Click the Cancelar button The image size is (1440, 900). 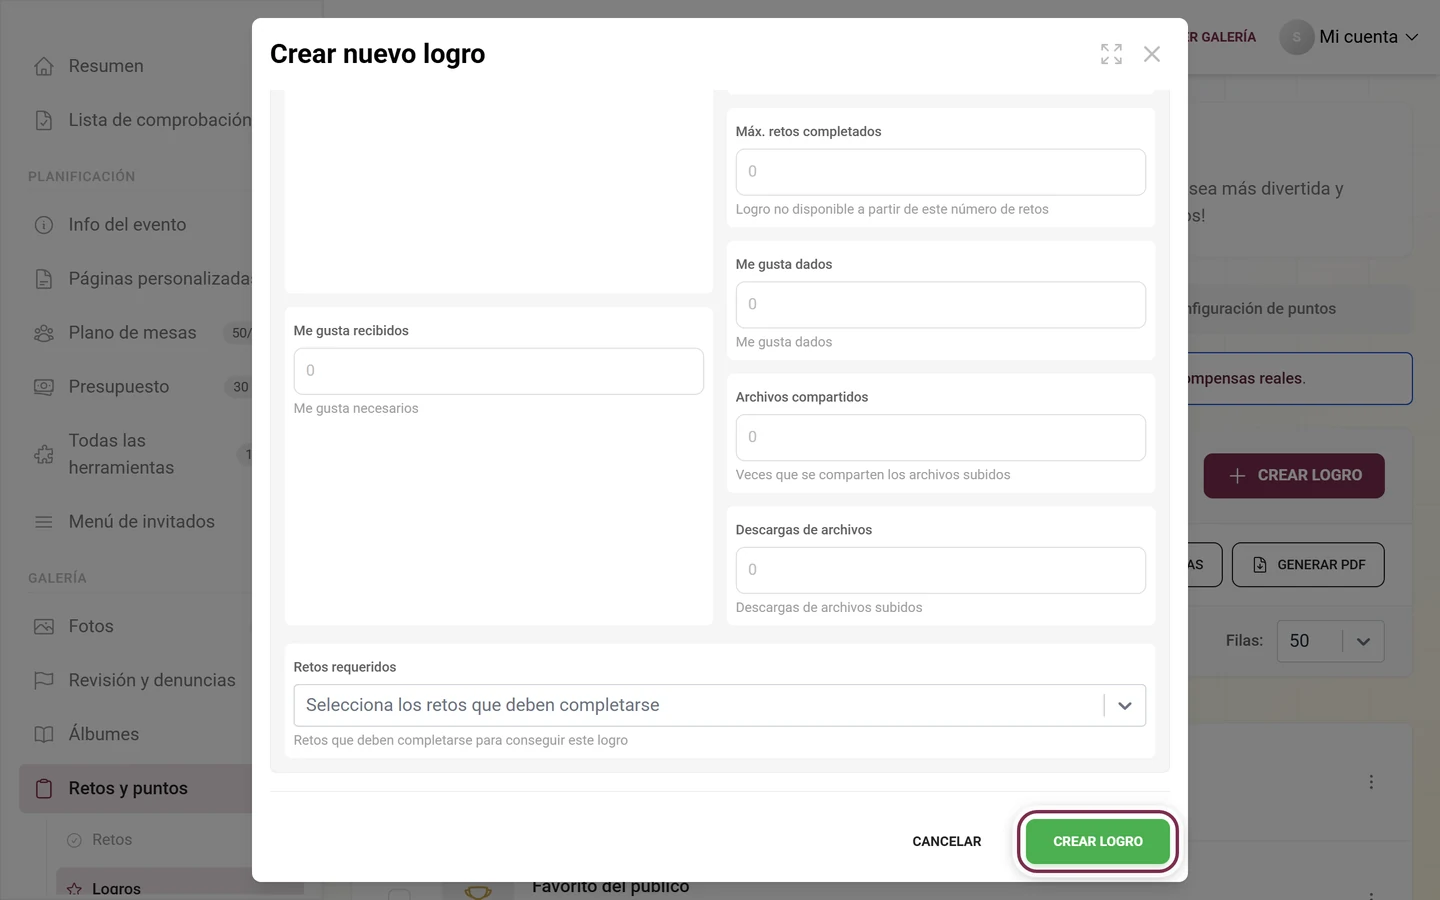pyautogui.click(x=947, y=842)
